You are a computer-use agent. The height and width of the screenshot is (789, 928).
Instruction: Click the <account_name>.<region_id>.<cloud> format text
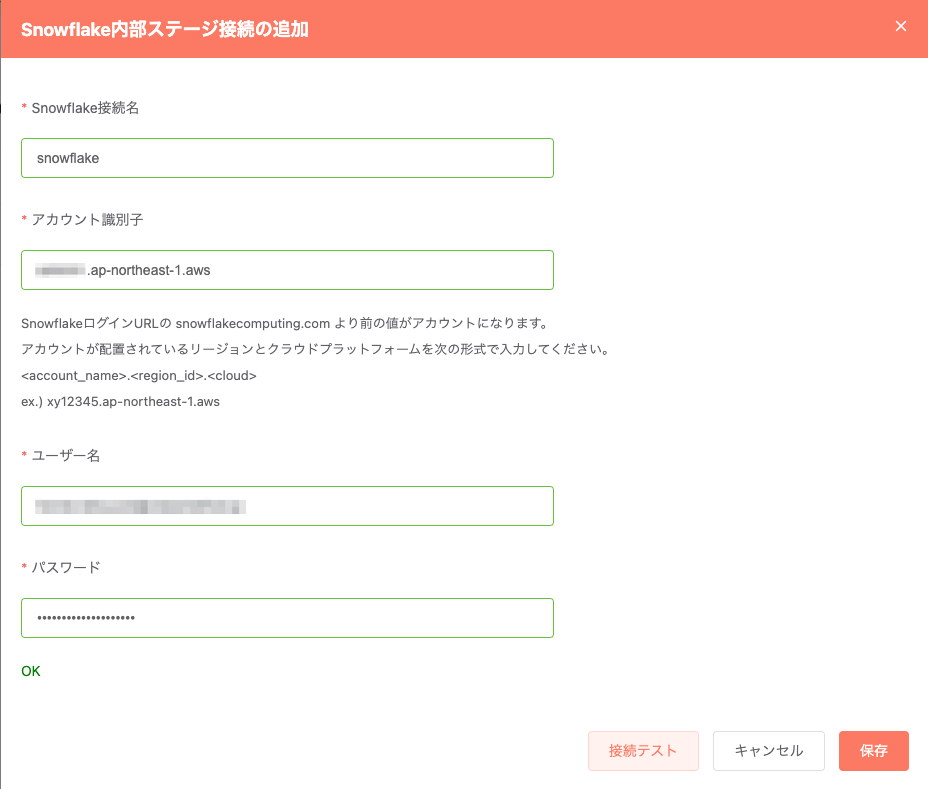[x=139, y=375]
